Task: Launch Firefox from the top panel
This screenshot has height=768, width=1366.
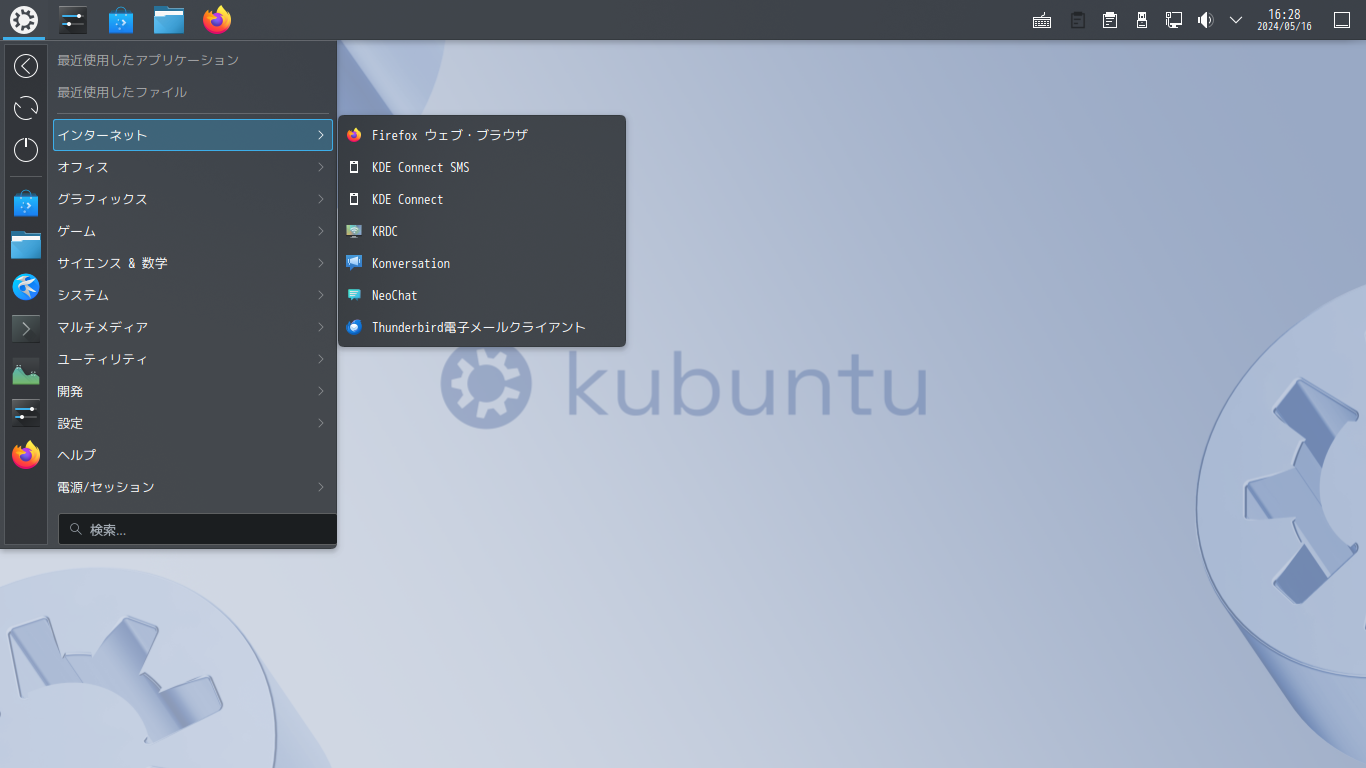Action: point(217,19)
